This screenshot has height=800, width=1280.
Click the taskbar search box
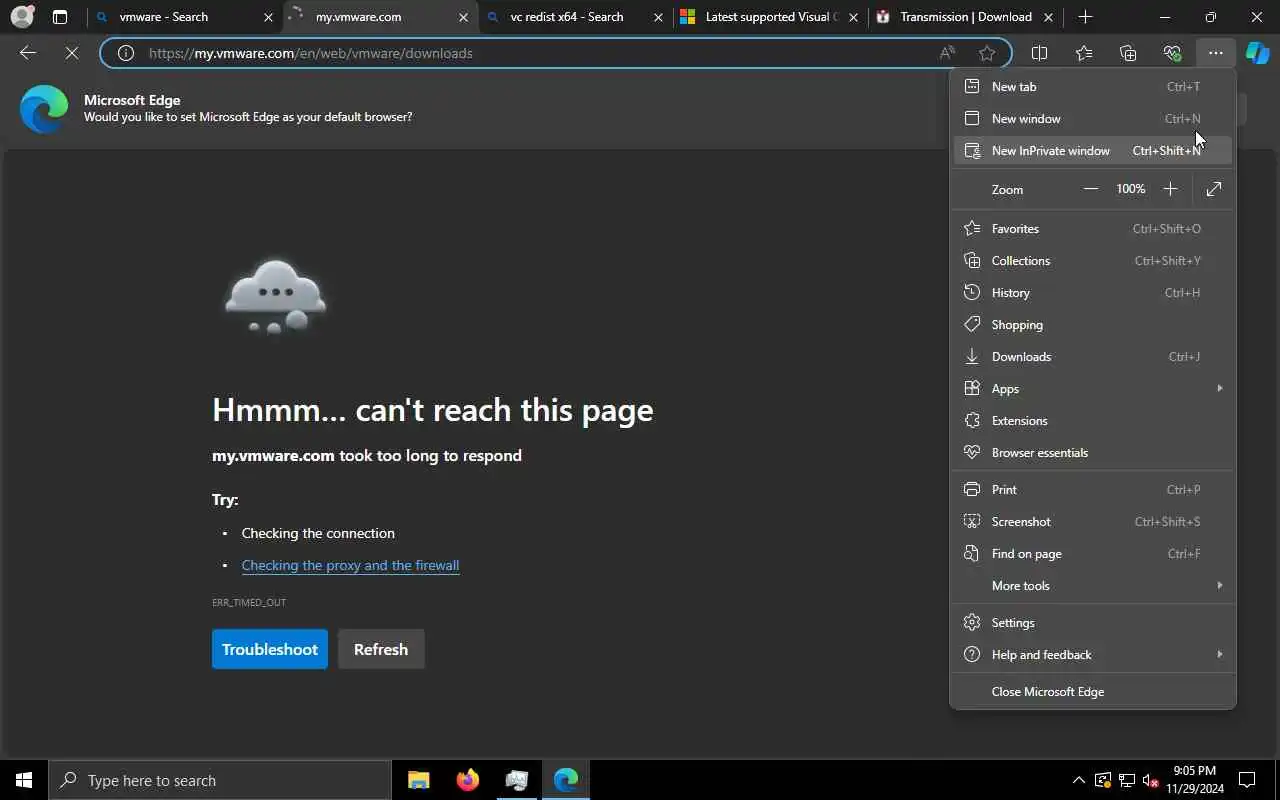click(220, 780)
